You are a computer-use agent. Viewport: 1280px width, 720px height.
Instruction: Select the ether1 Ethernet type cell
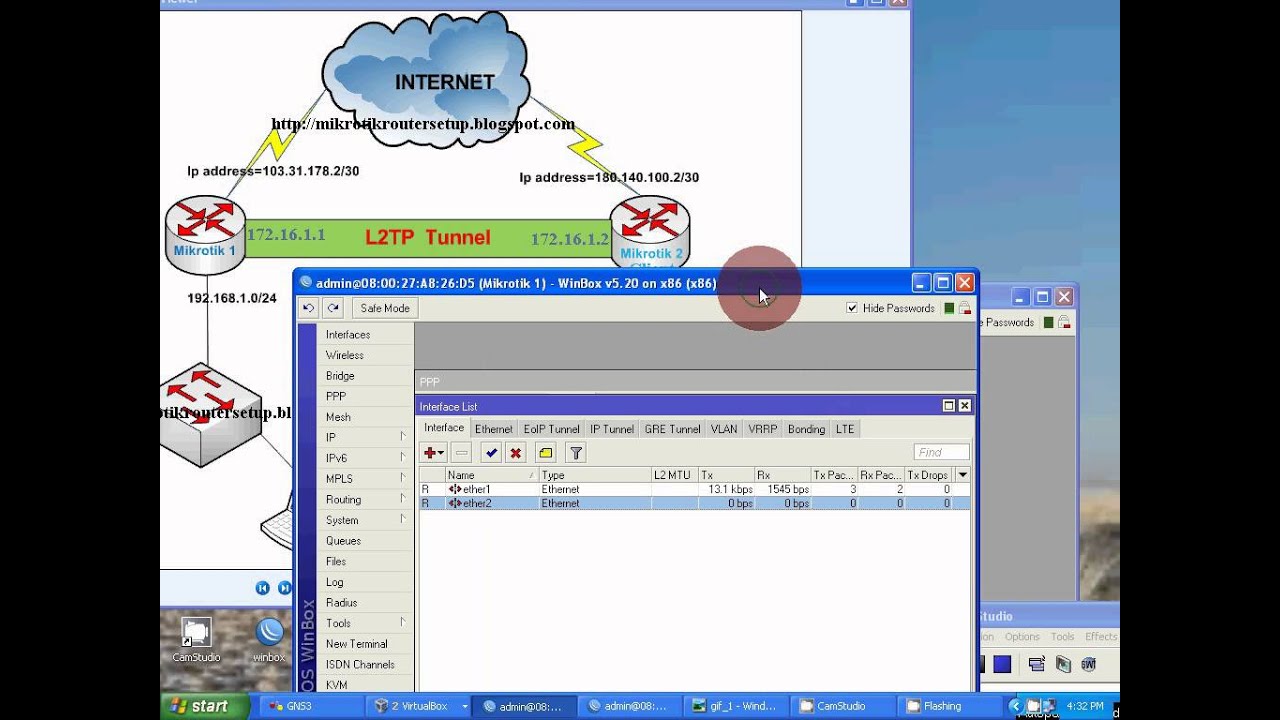click(x=594, y=489)
